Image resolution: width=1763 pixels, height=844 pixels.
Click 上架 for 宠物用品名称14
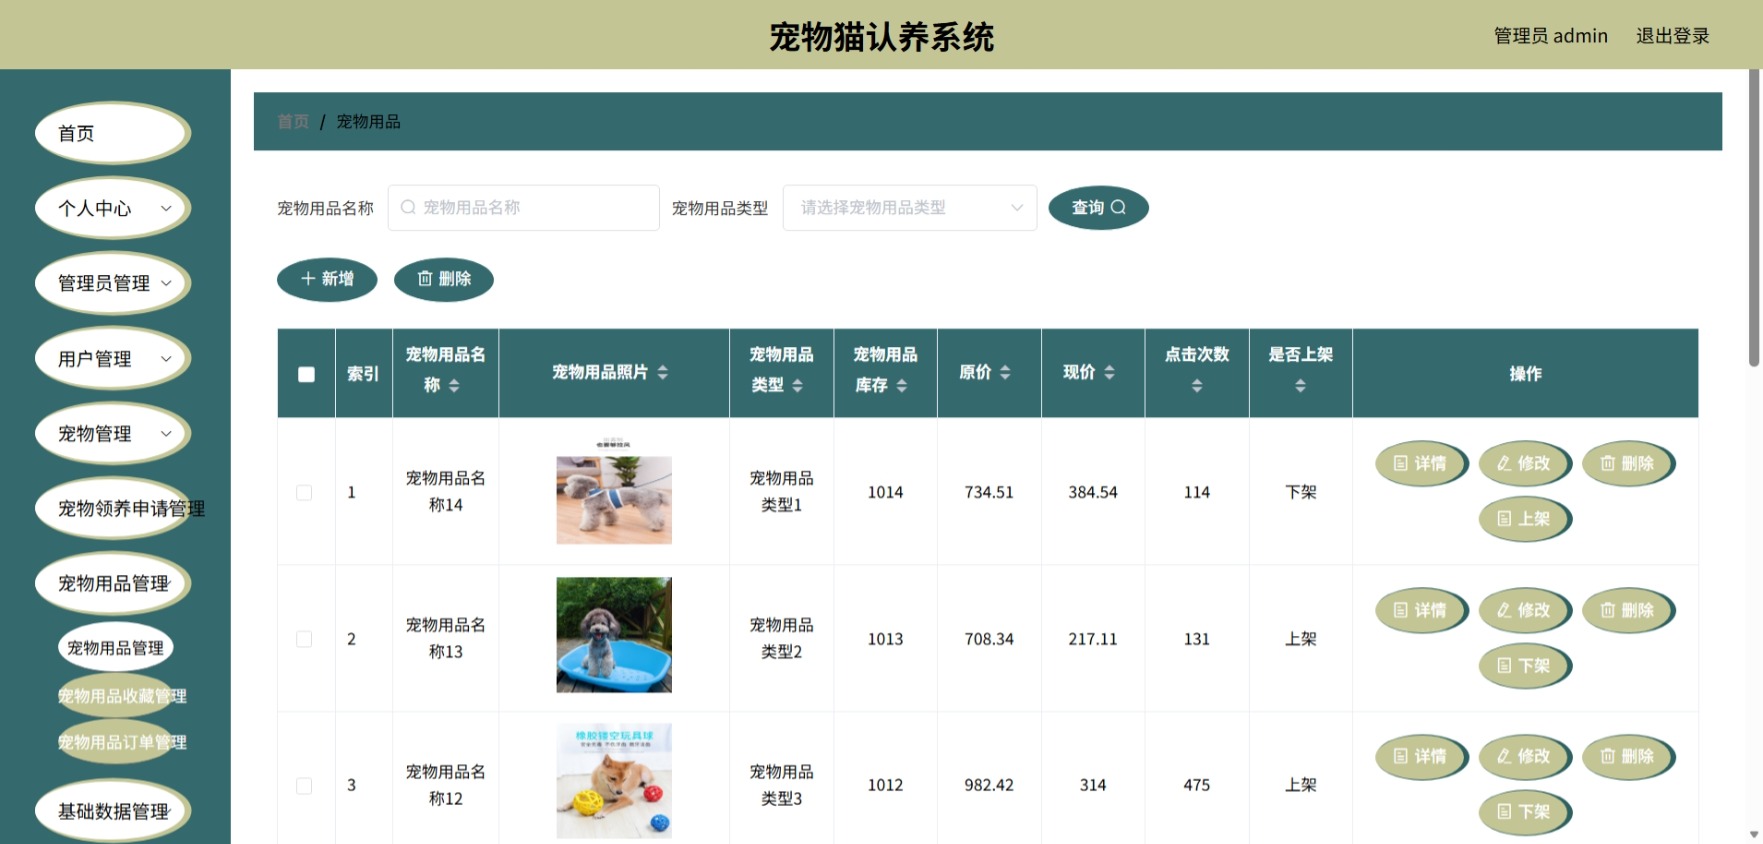pyautogui.click(x=1525, y=519)
